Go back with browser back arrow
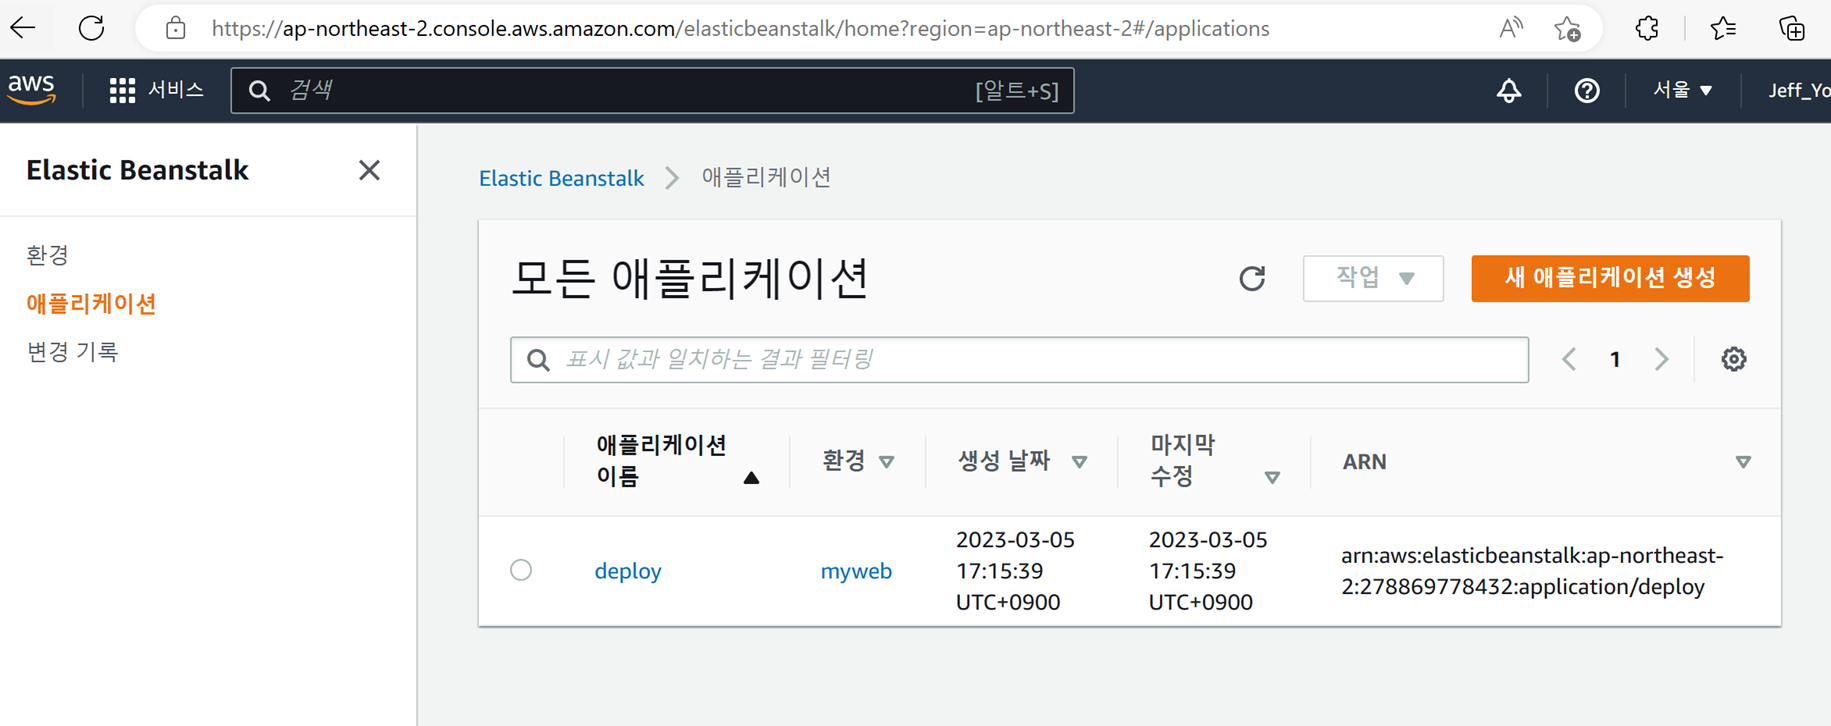Viewport: 1831px width, 726px height. click(x=23, y=28)
